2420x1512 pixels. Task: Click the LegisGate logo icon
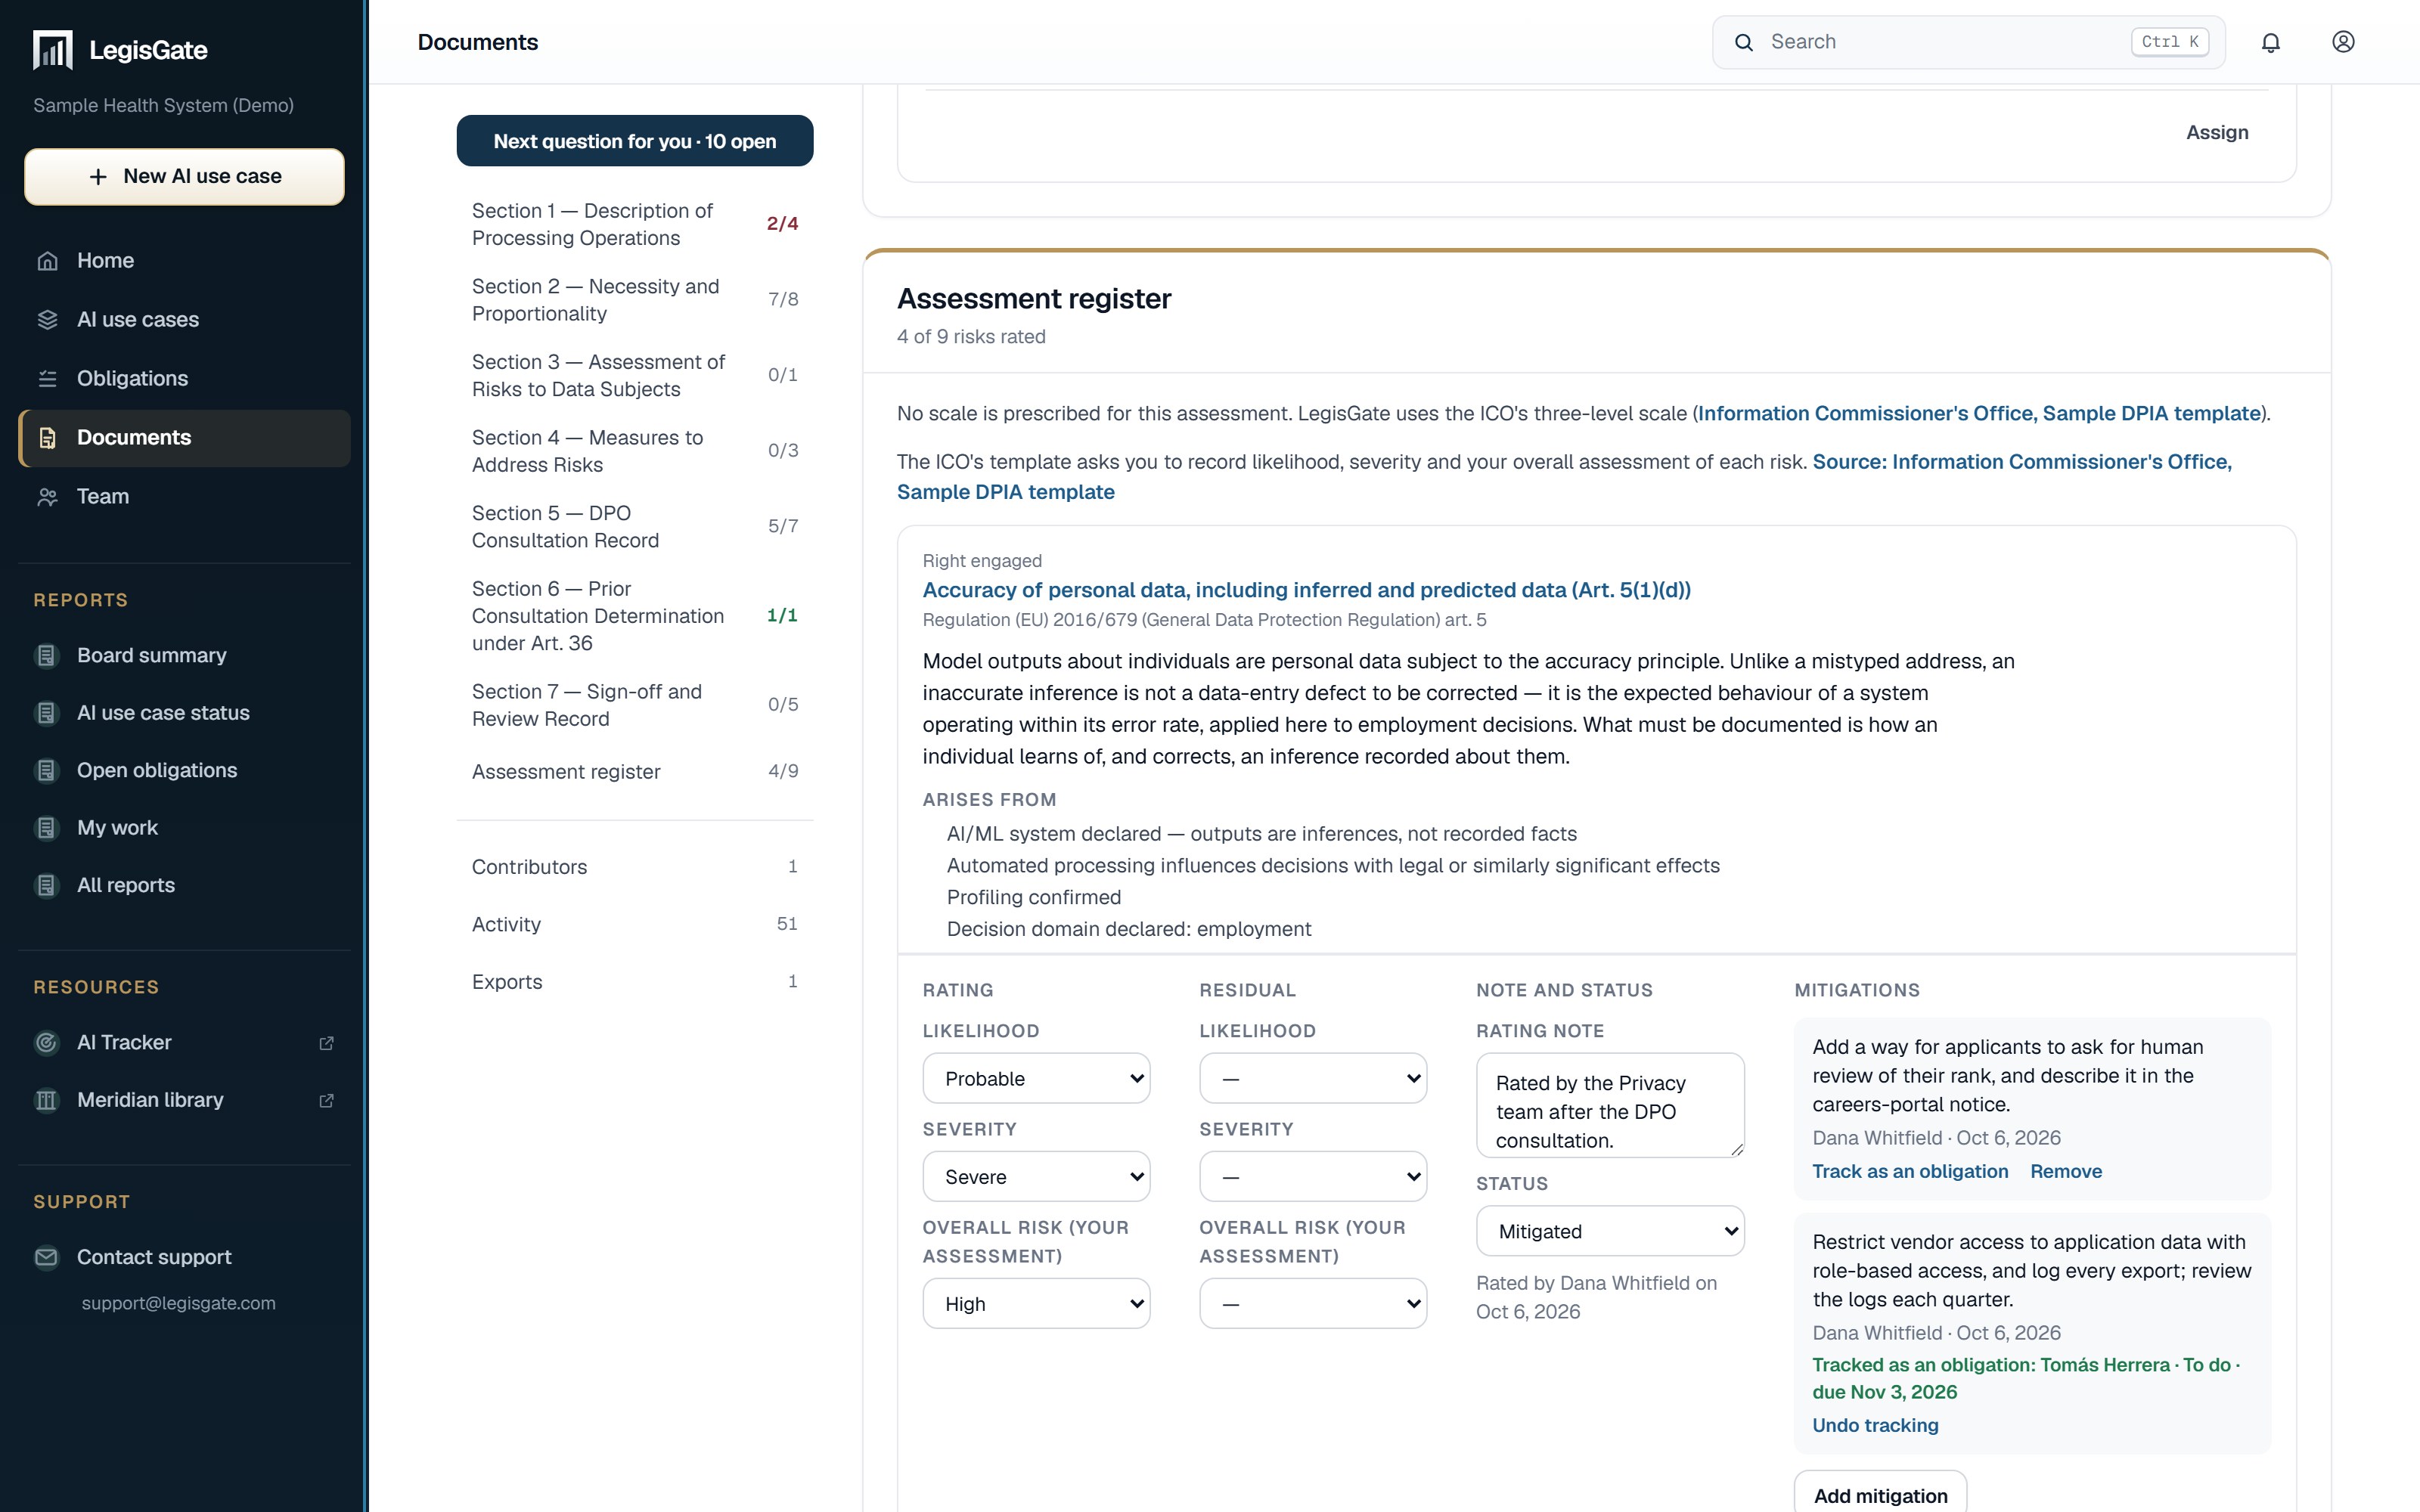pyautogui.click(x=53, y=50)
